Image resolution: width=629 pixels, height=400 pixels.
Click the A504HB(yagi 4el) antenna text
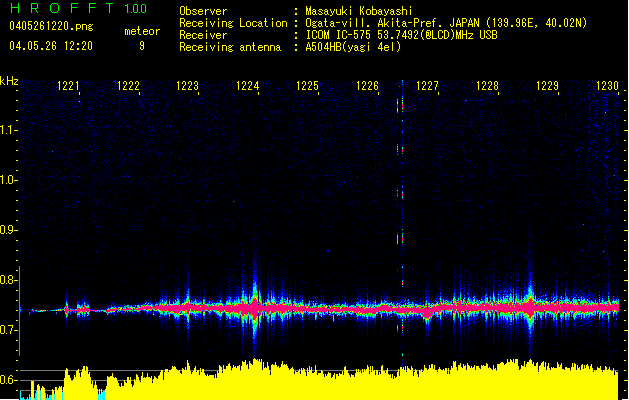(353, 47)
